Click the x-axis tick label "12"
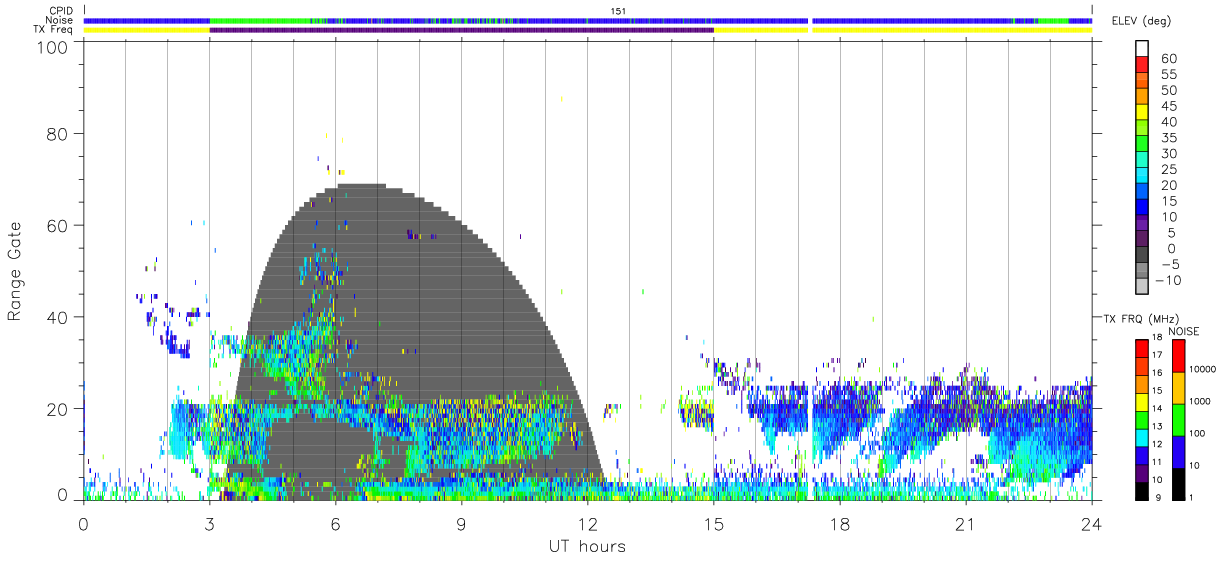This screenshot has height=567, width=1228. (587, 523)
